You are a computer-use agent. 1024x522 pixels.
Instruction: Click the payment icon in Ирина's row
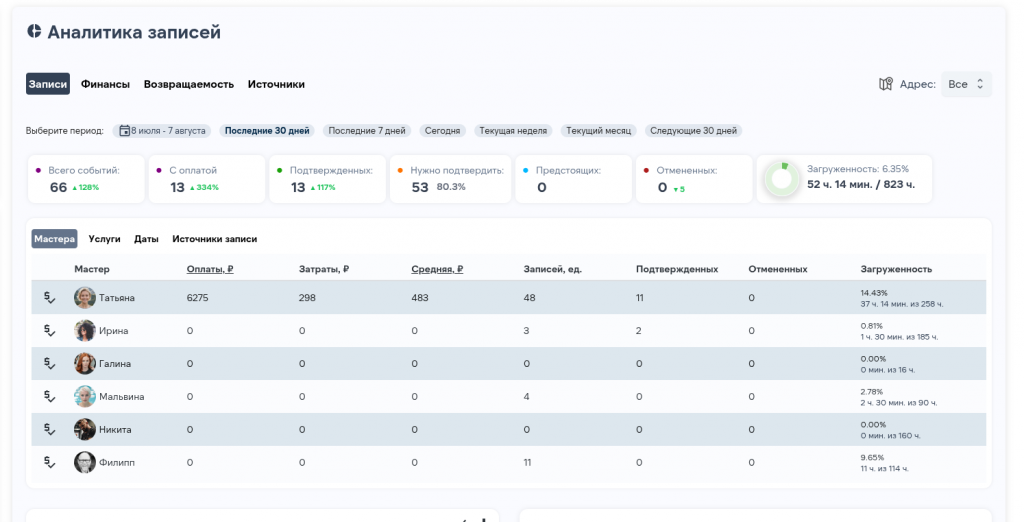click(x=49, y=330)
